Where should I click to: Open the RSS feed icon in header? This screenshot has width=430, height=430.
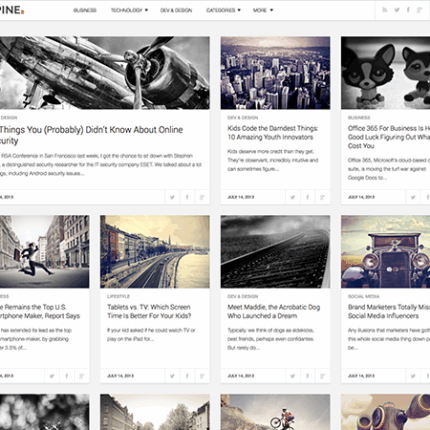point(384,10)
